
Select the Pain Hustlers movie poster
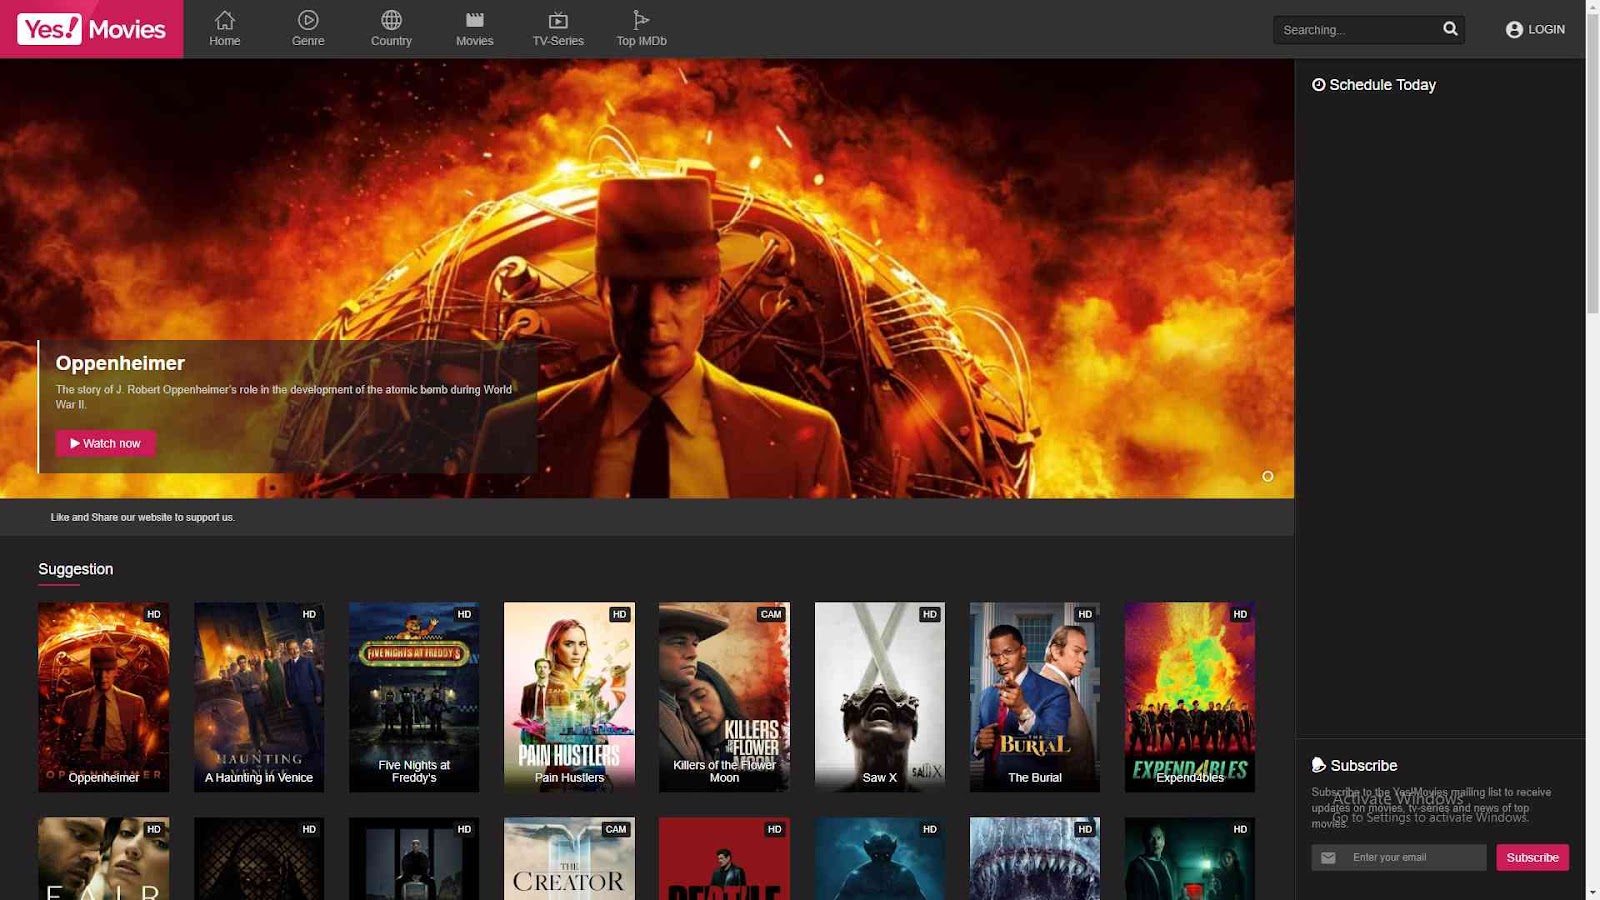tap(569, 697)
